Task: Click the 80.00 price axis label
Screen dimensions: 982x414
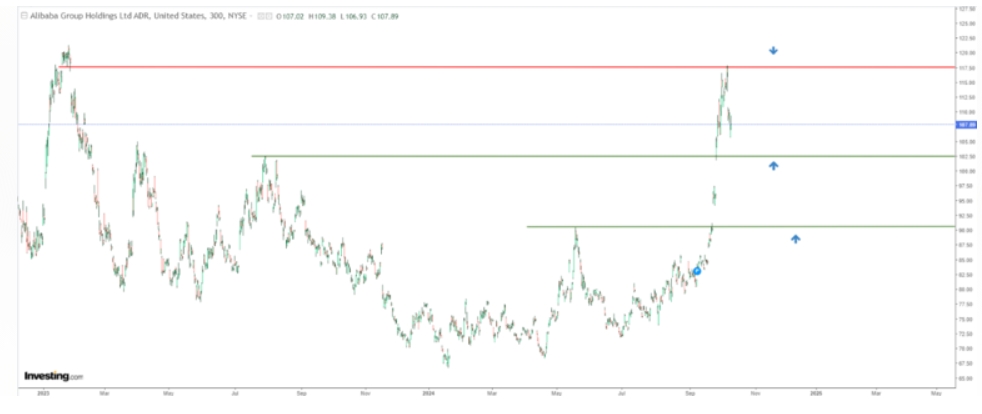Action: click(968, 289)
